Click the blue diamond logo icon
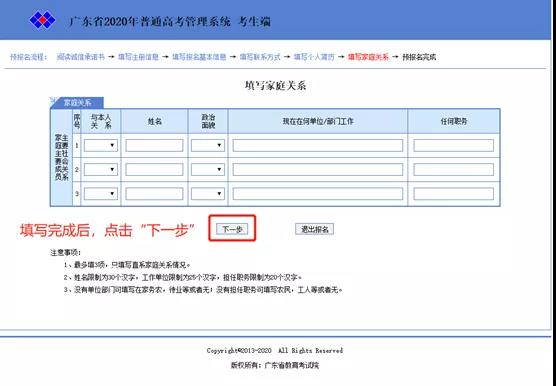Viewport: 556px width, 386px height. [42, 20]
